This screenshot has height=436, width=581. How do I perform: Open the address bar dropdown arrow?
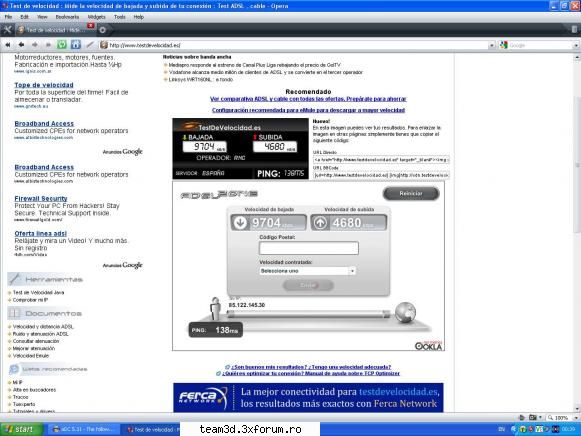(x=492, y=45)
